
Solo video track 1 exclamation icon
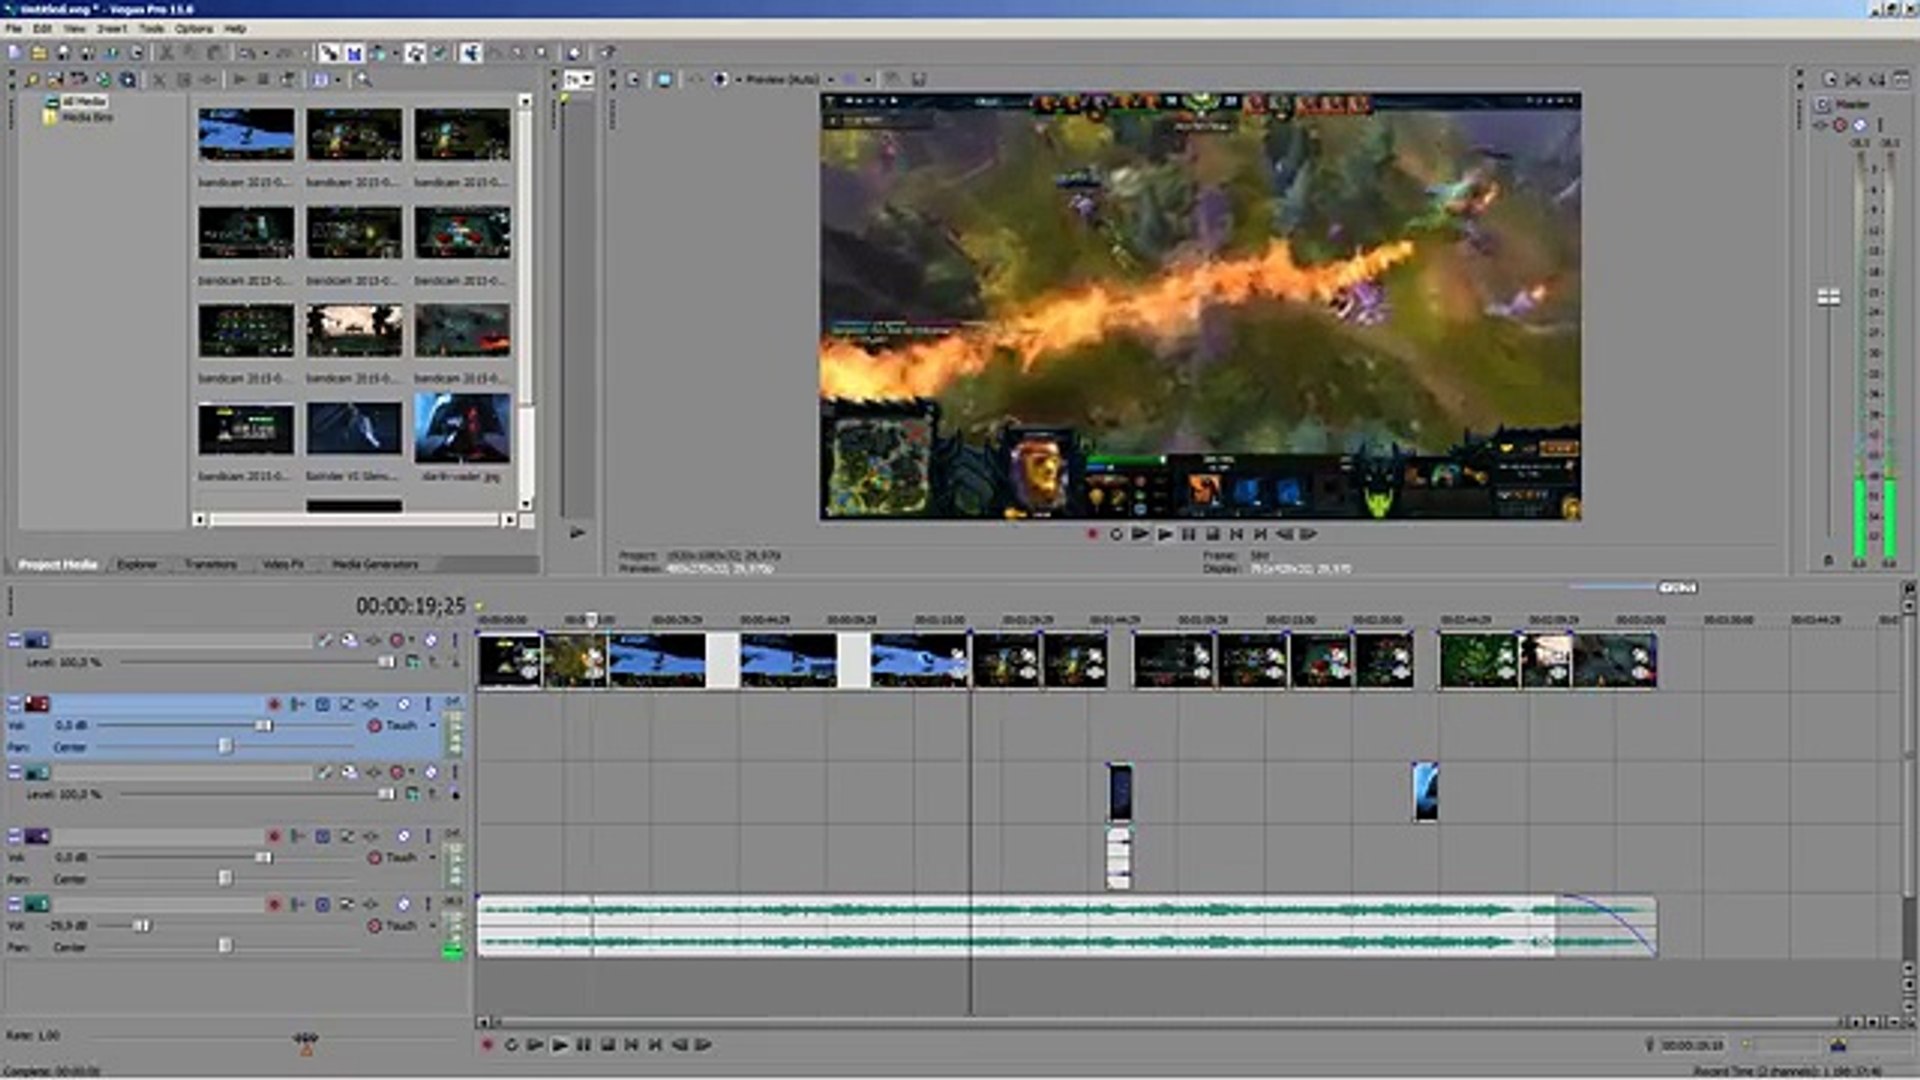point(454,640)
